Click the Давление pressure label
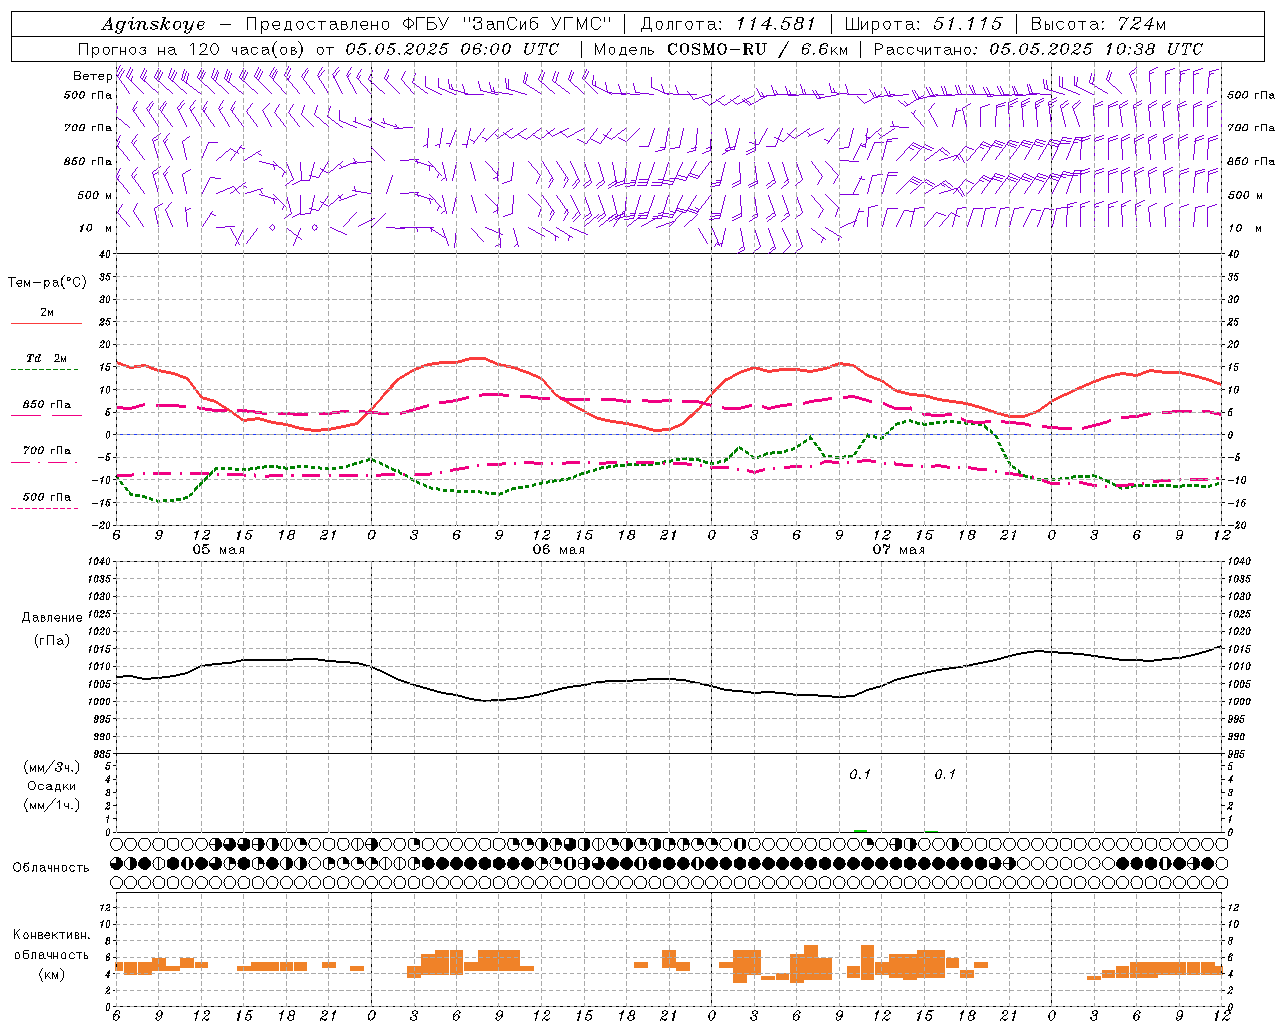The height and width of the screenshot is (1024, 1280). [x=52, y=618]
